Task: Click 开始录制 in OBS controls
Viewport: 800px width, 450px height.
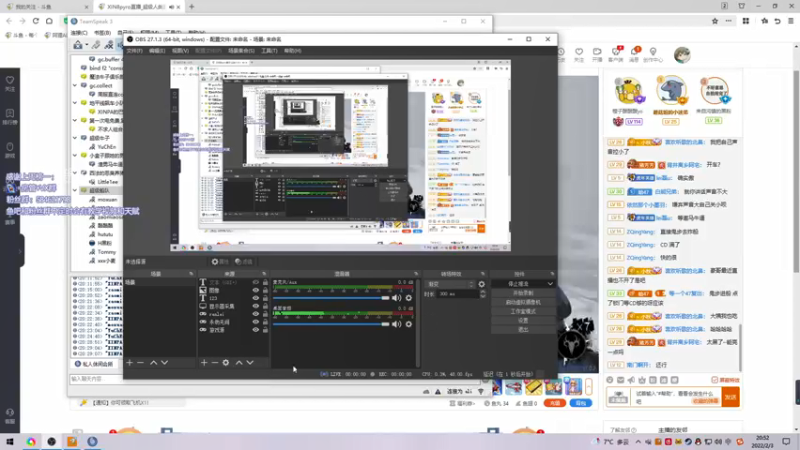Action: click(x=523, y=293)
